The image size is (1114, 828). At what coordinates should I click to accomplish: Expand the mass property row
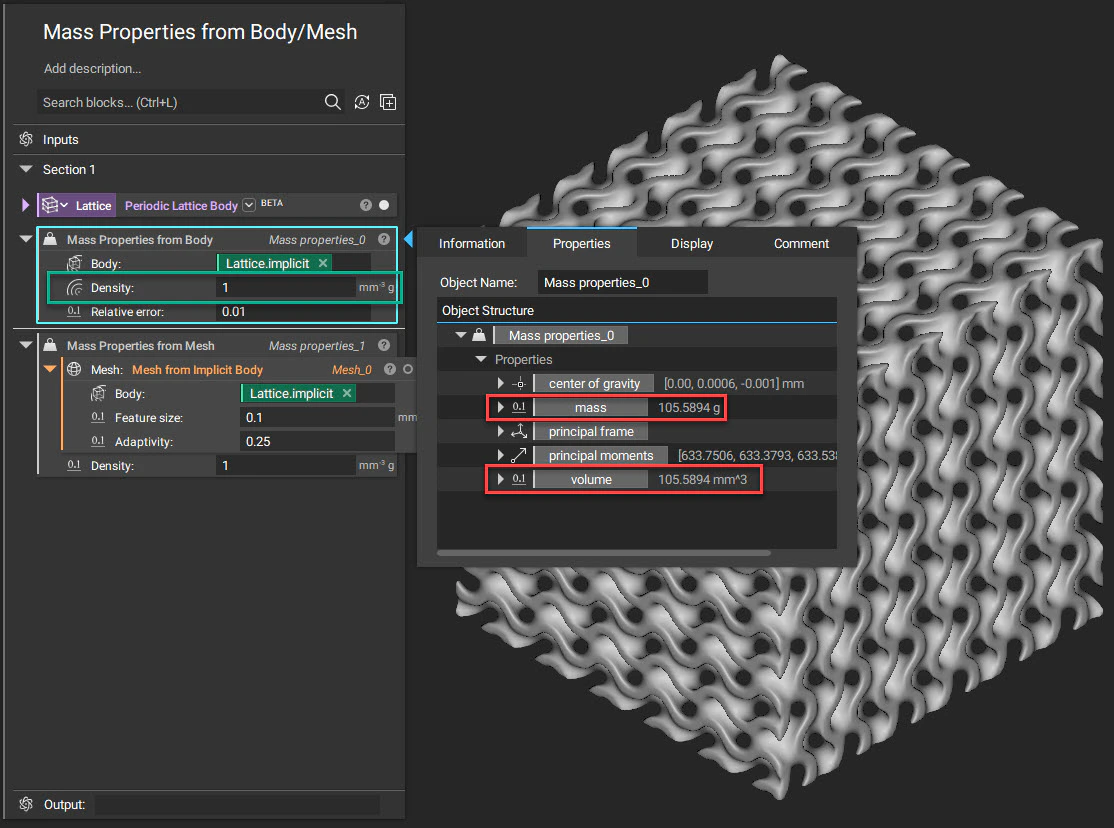click(501, 407)
